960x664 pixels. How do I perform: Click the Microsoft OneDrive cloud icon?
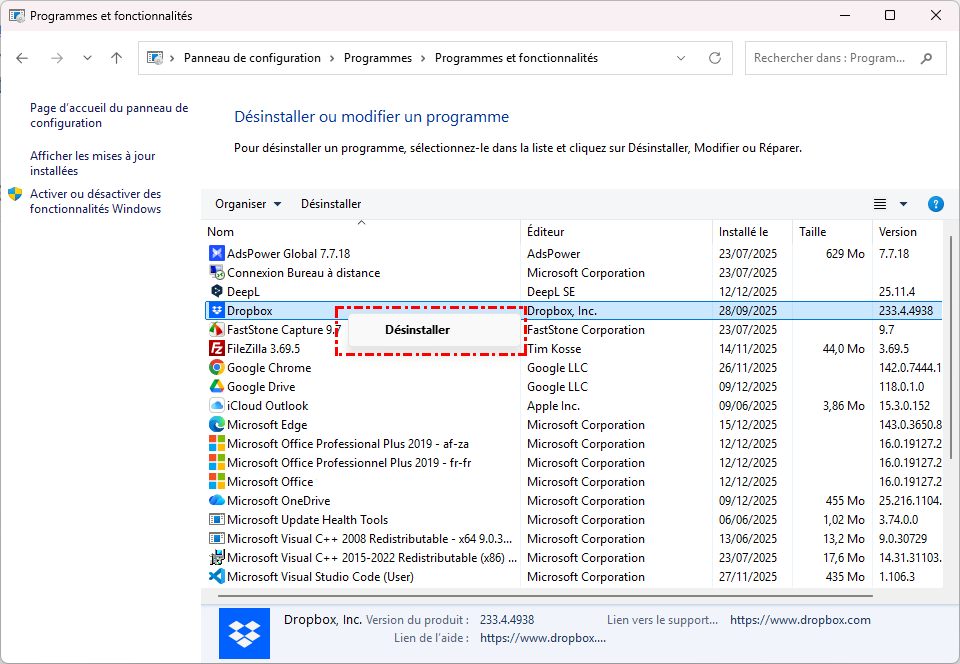point(216,501)
